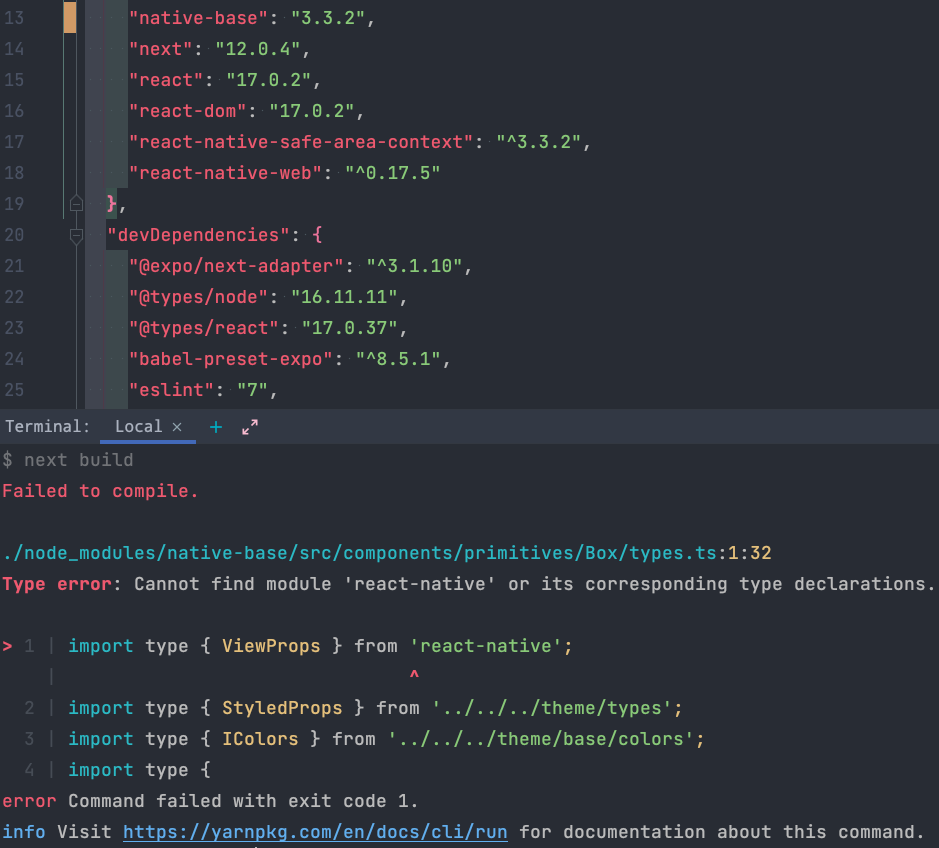Click the "react-native-safe-area-context" key
Viewport: 939px width, 848px height.
click(301, 142)
